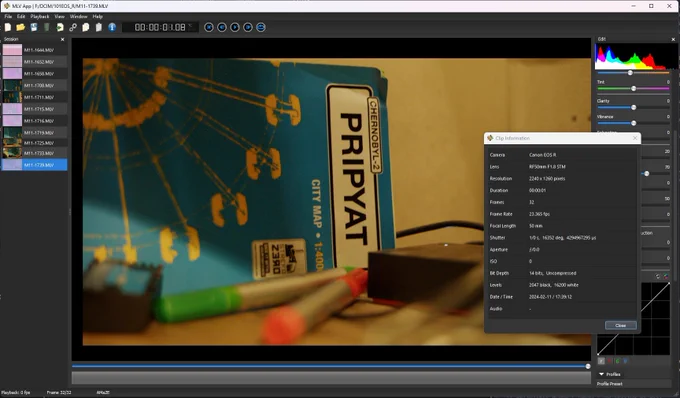The width and height of the screenshot is (680, 398).
Task: Click the colored curve mode icon above curves
Action: (x=666, y=276)
